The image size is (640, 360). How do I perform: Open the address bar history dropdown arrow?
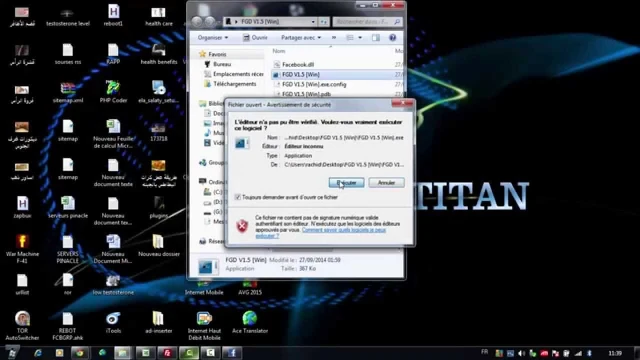pos(313,22)
